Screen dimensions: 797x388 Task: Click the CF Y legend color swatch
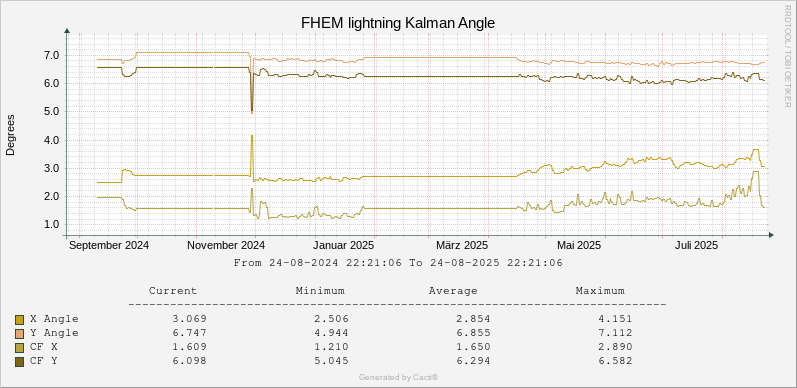(20, 362)
